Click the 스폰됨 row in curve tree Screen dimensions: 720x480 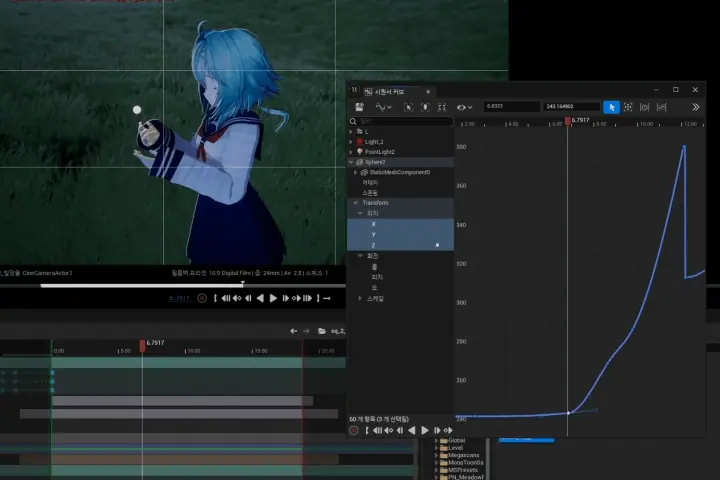(370, 193)
